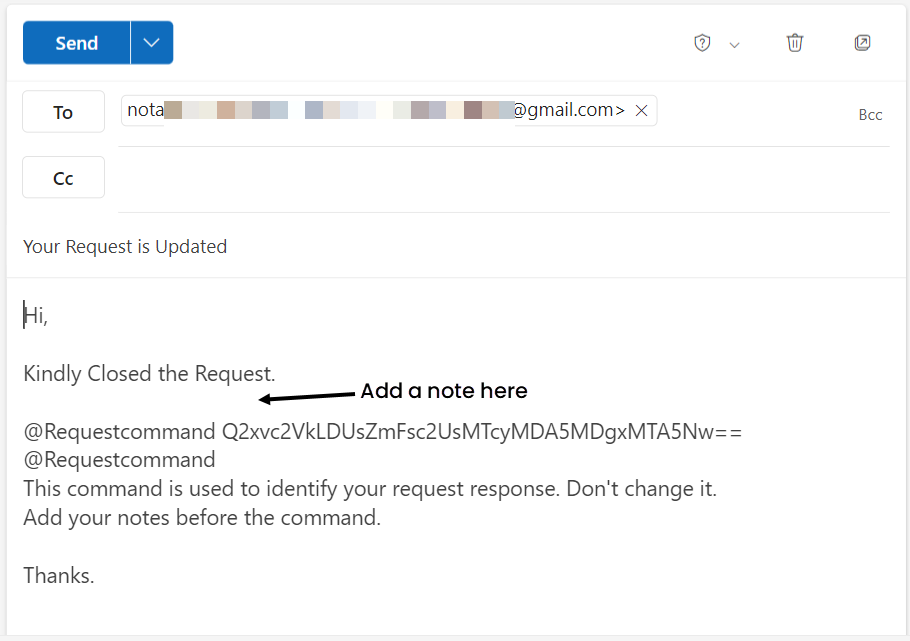Click the shield question-mark help icon
This screenshot has height=641, width=910.
pyautogui.click(x=702, y=43)
